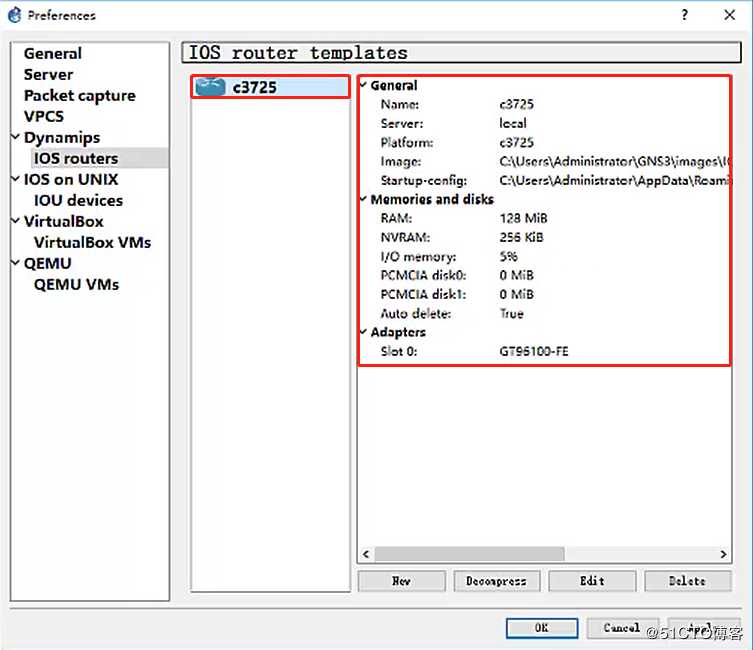Collapse the Dynamips tree node
The image size is (753, 650).
pyautogui.click(x=15, y=137)
